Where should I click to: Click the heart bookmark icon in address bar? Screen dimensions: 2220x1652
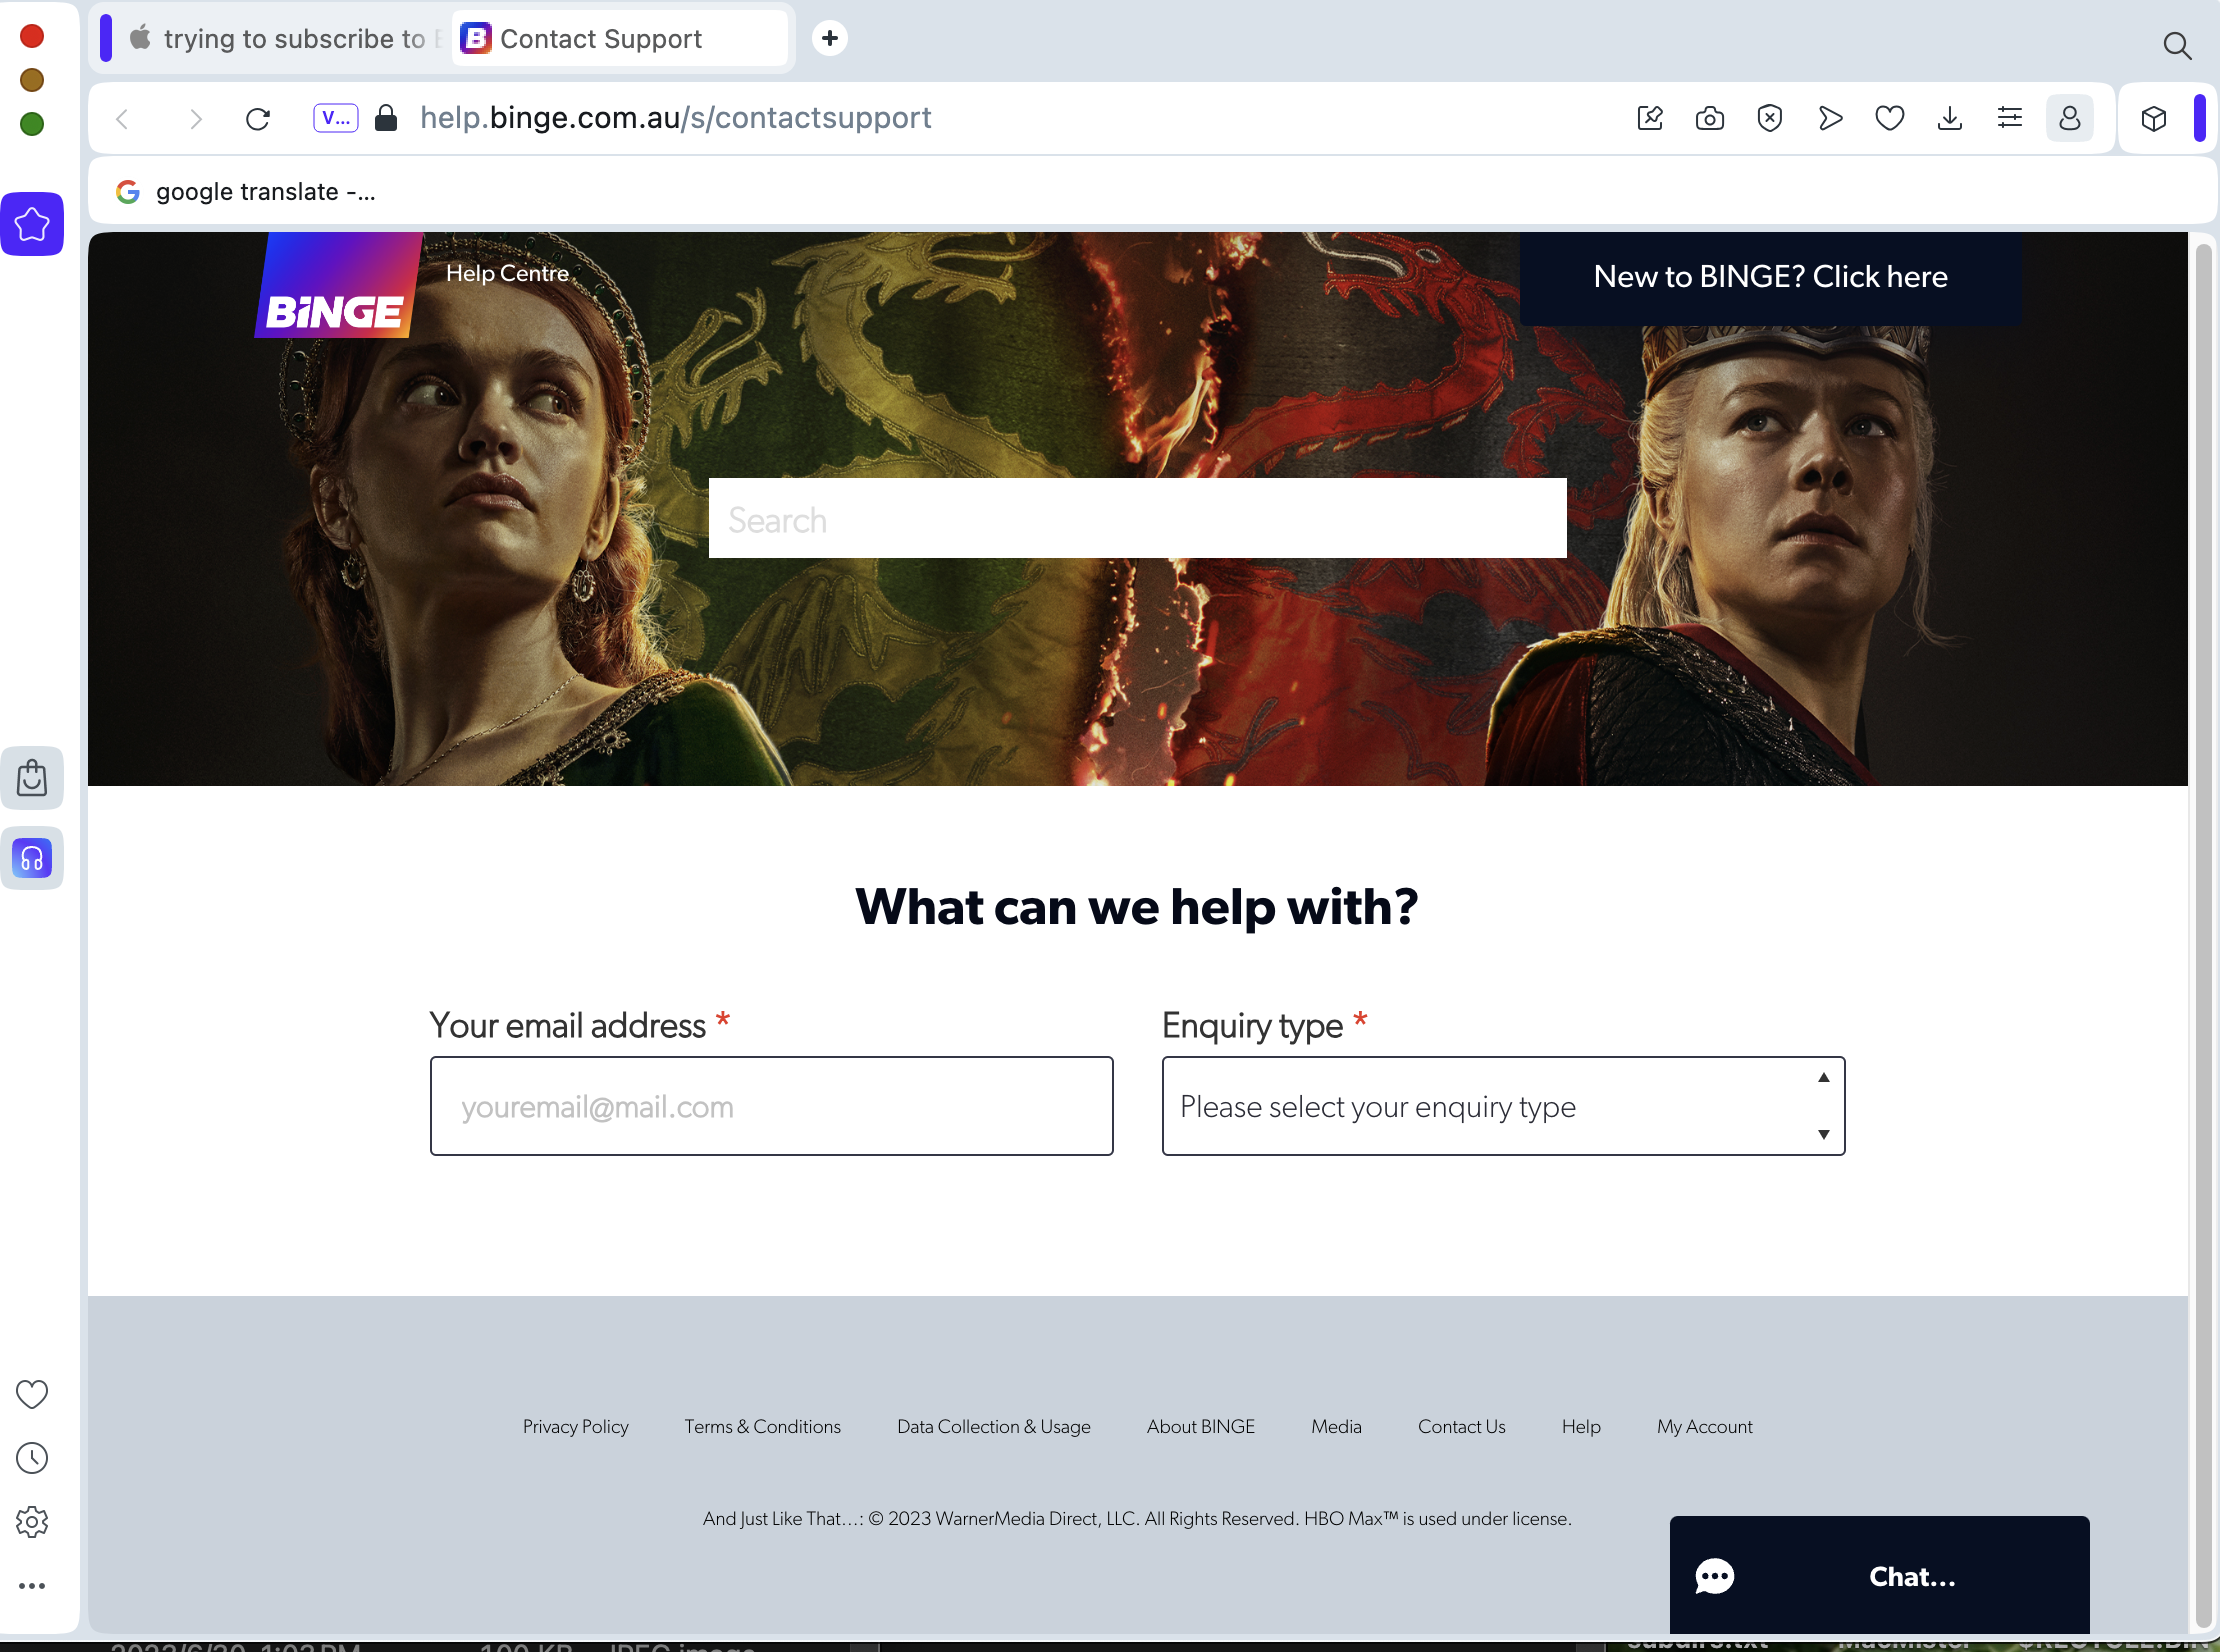tap(1889, 119)
